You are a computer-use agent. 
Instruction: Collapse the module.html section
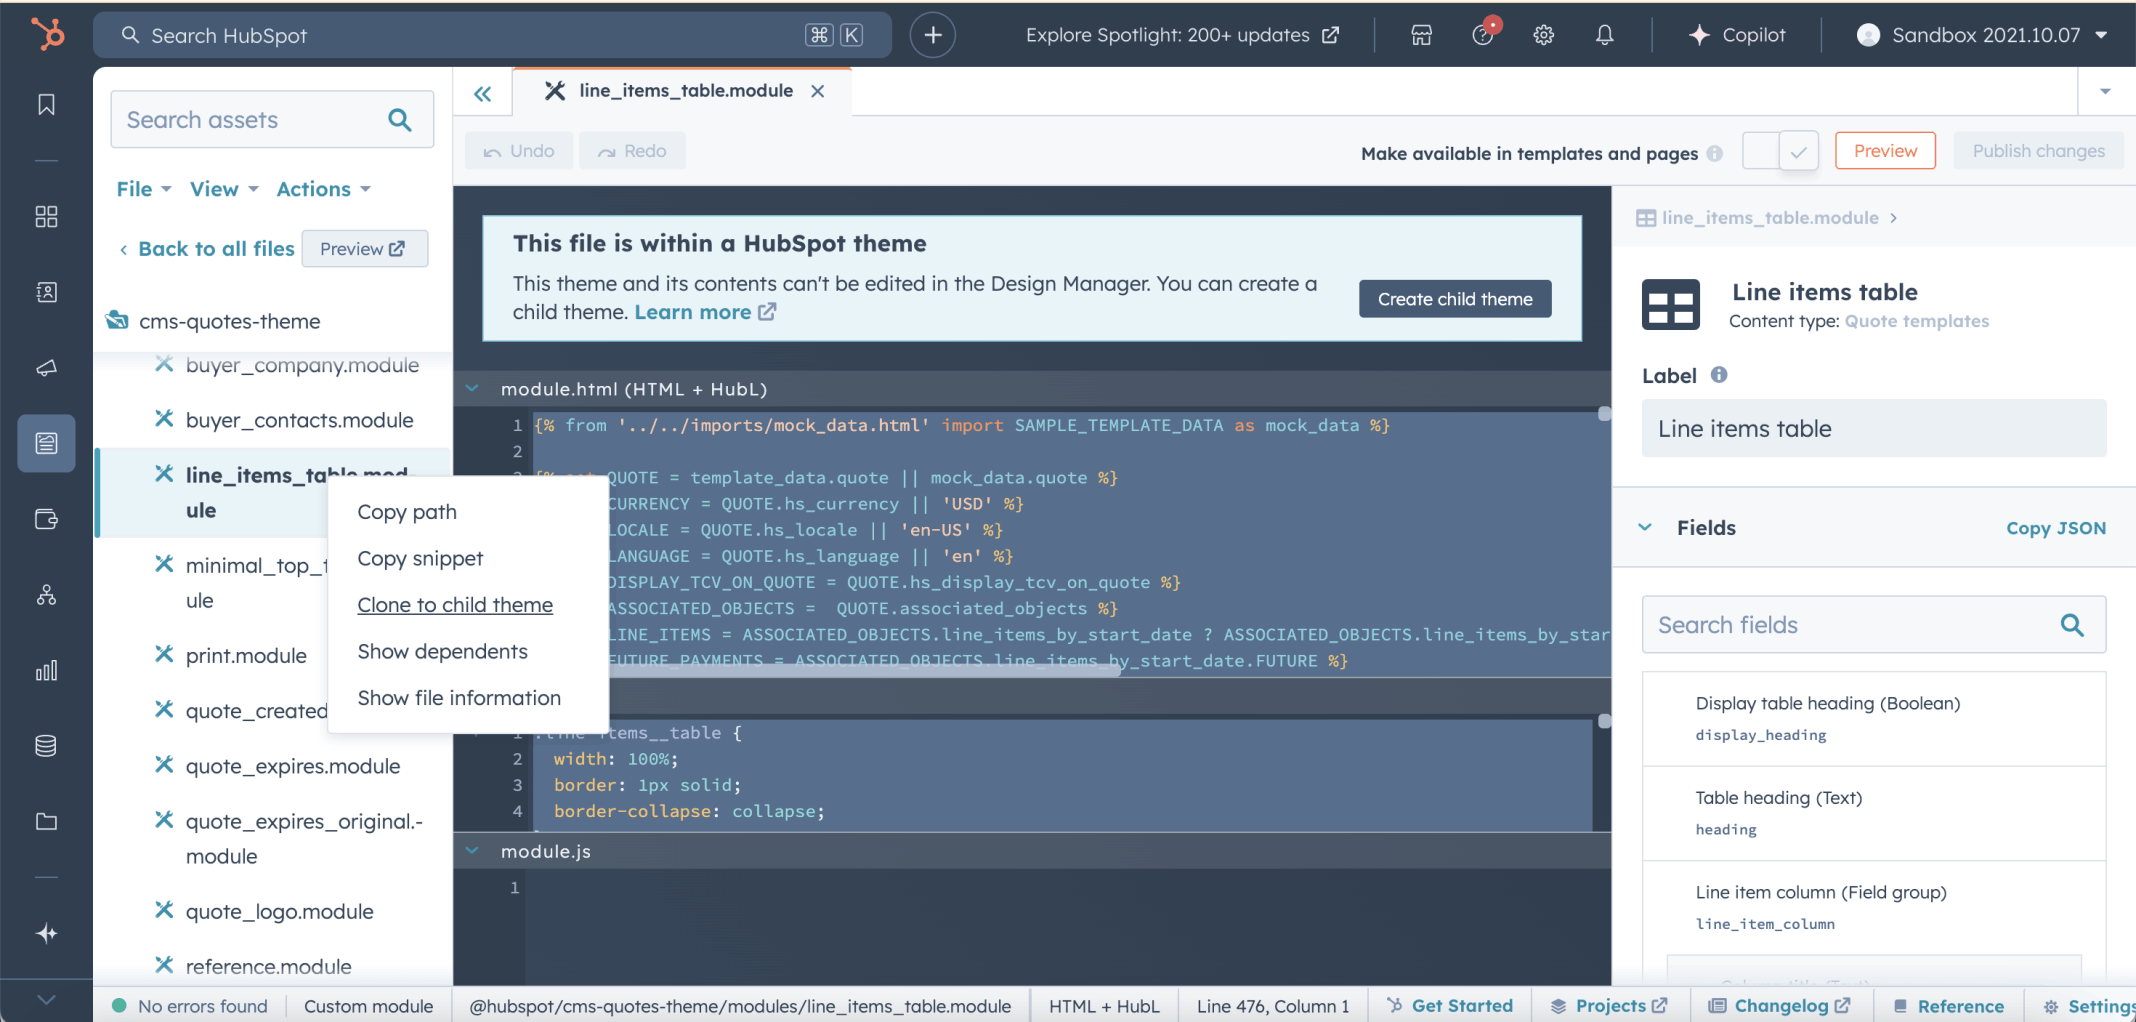(472, 389)
